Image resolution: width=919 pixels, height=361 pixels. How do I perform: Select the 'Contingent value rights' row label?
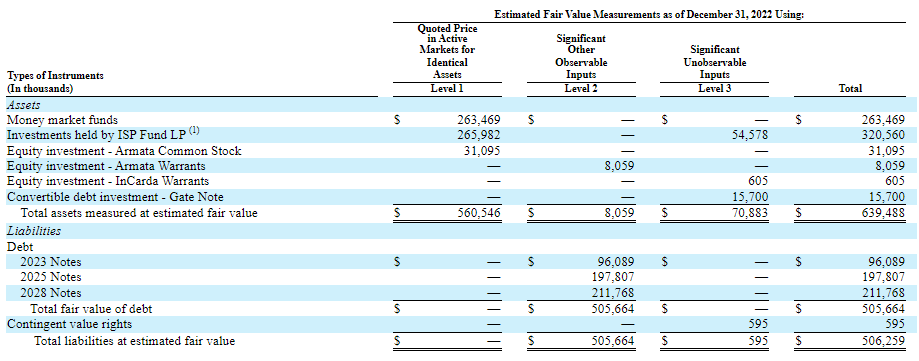click(69, 323)
